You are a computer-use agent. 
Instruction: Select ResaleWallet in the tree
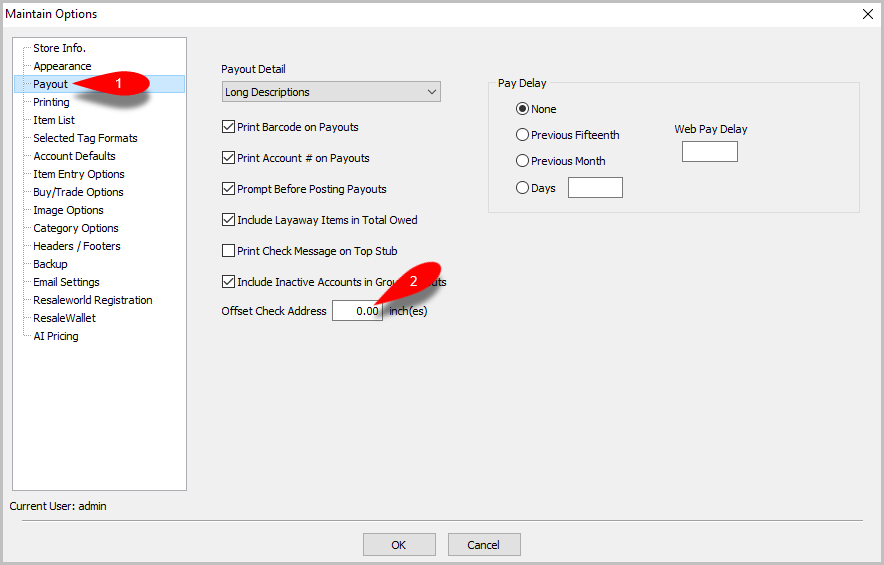[64, 319]
